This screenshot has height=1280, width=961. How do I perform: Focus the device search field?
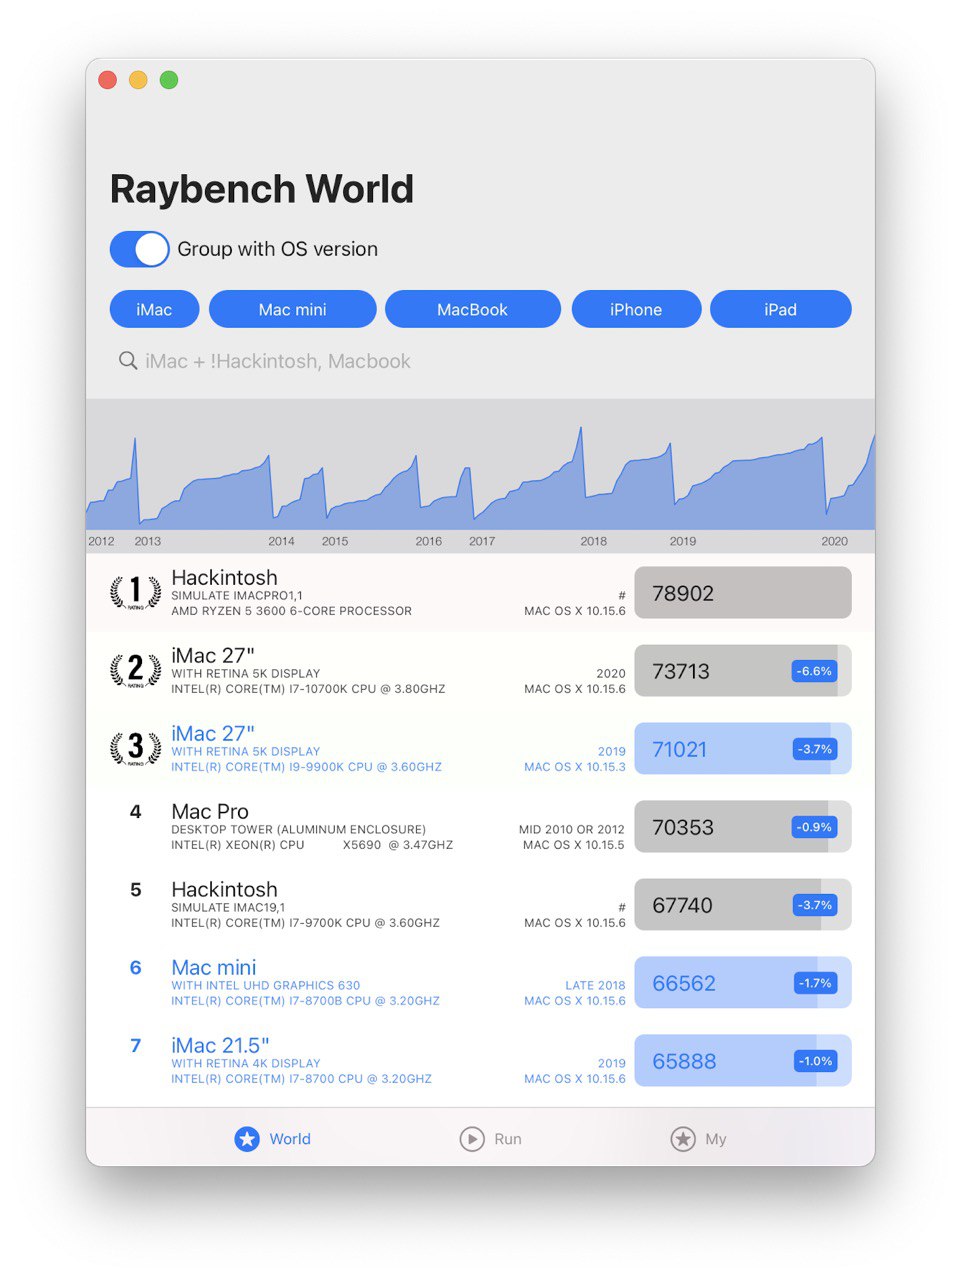[480, 361]
